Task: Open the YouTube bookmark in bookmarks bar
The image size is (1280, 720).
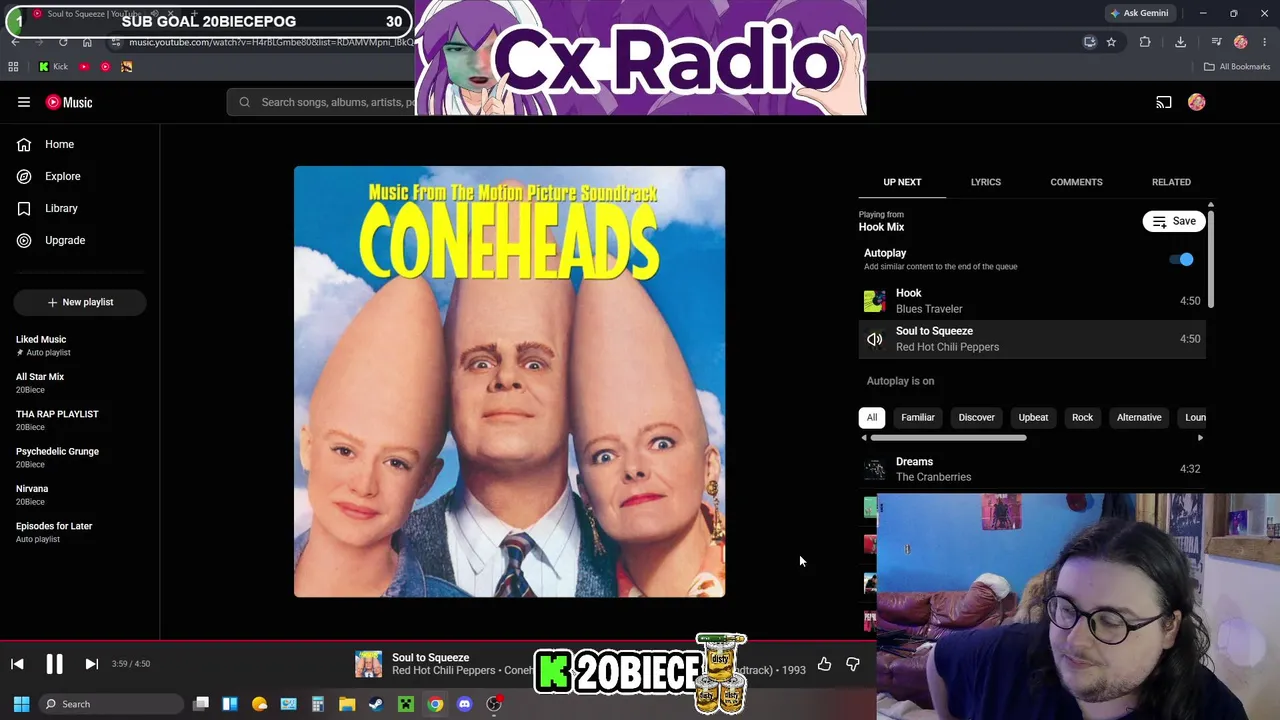Action: click(x=84, y=67)
